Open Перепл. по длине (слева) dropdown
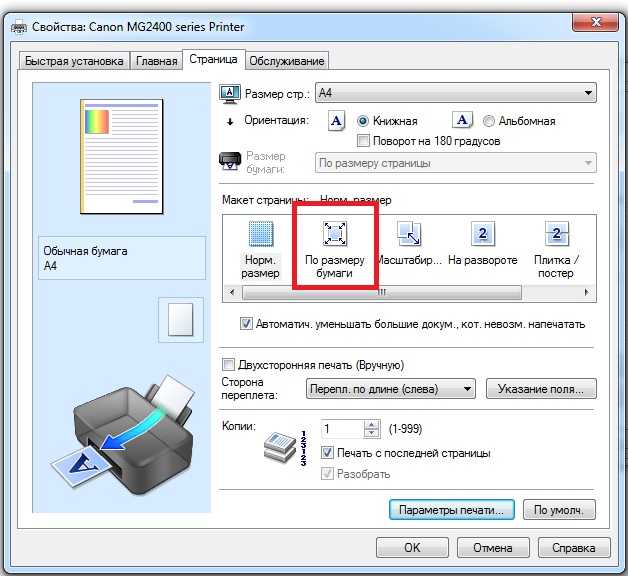Screen dimensions: 628x576 pos(391,389)
